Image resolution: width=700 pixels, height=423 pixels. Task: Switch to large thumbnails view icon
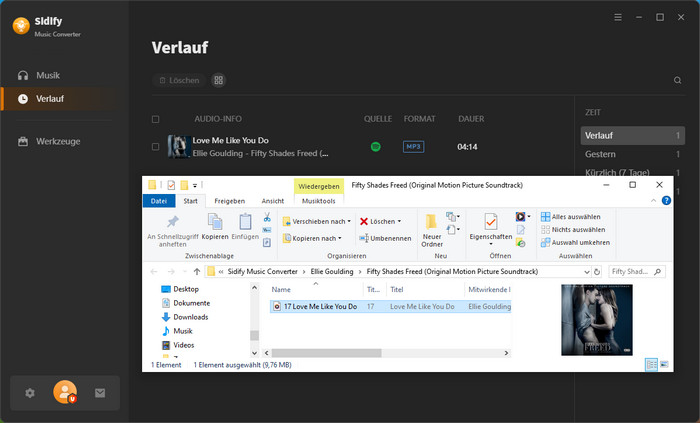click(664, 365)
